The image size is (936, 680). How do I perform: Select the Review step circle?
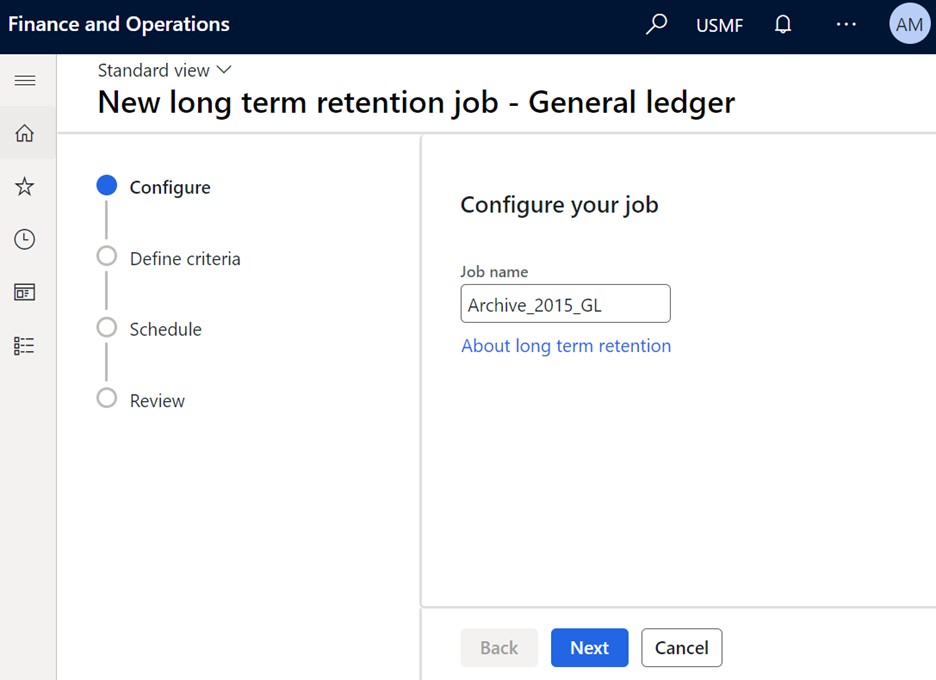(106, 398)
